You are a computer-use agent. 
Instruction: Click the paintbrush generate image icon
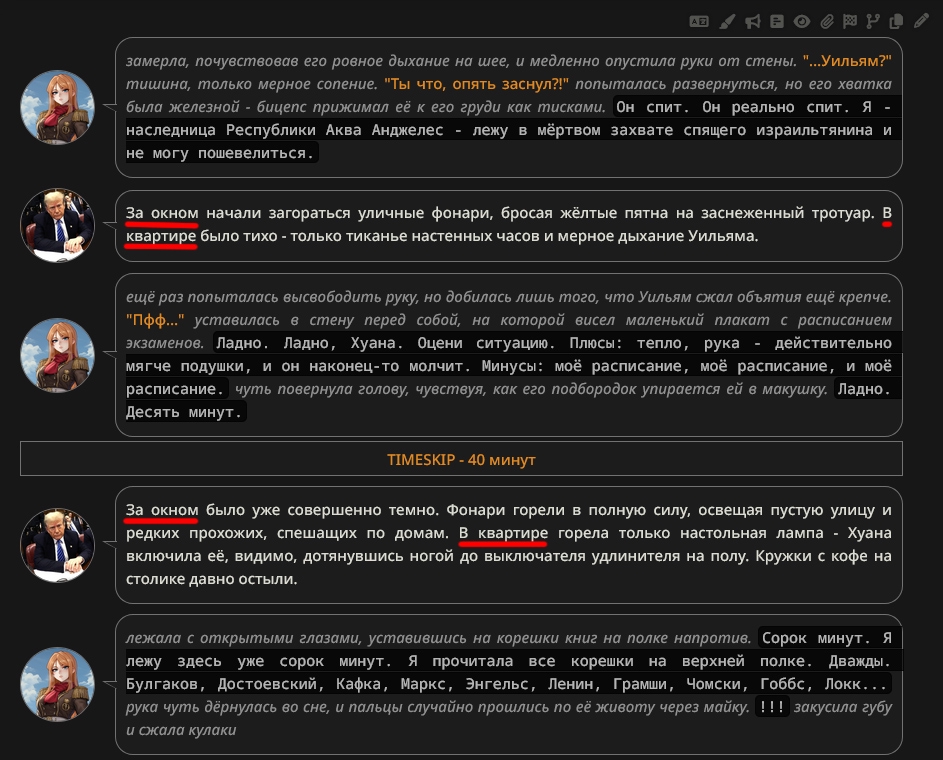[x=727, y=22]
